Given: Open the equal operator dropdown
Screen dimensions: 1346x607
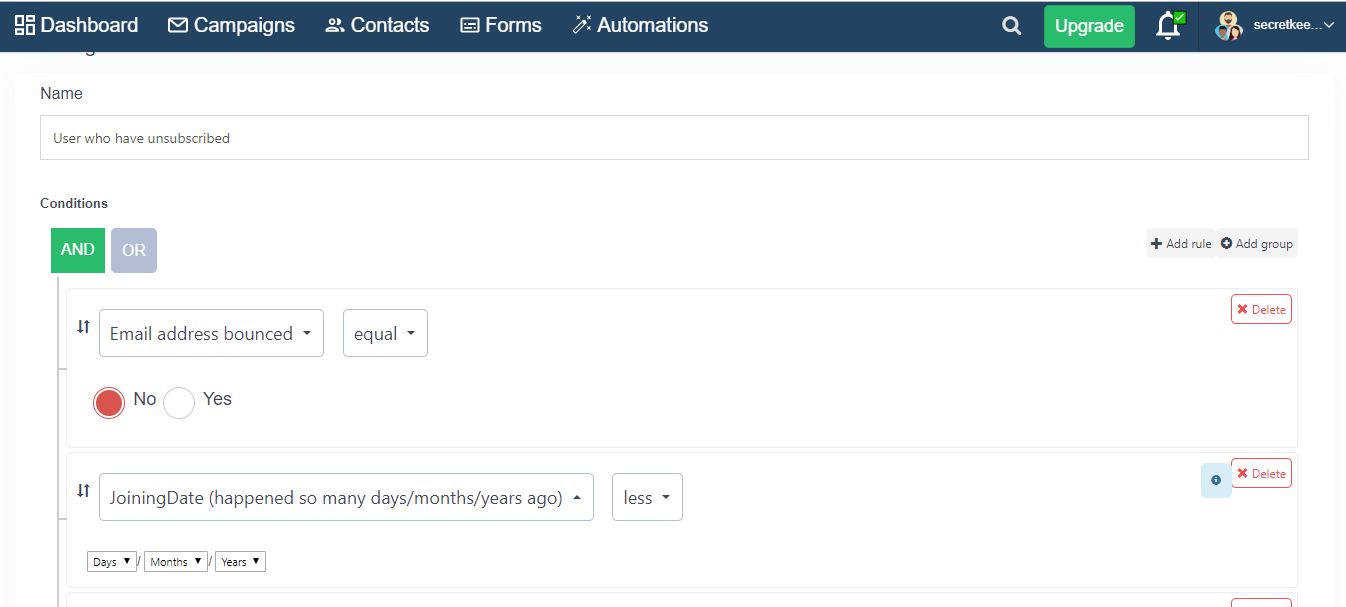Looking at the screenshot, I should click(x=385, y=333).
